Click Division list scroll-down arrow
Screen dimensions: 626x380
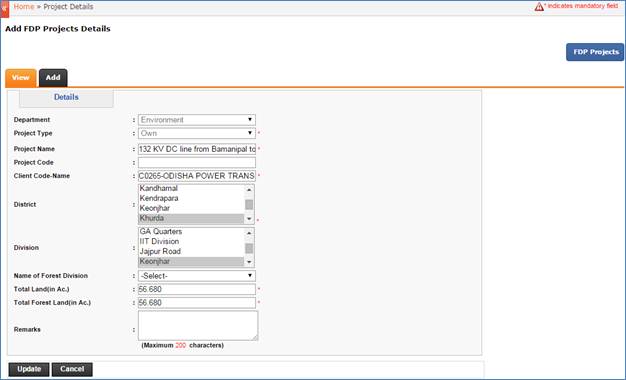[x=249, y=262]
